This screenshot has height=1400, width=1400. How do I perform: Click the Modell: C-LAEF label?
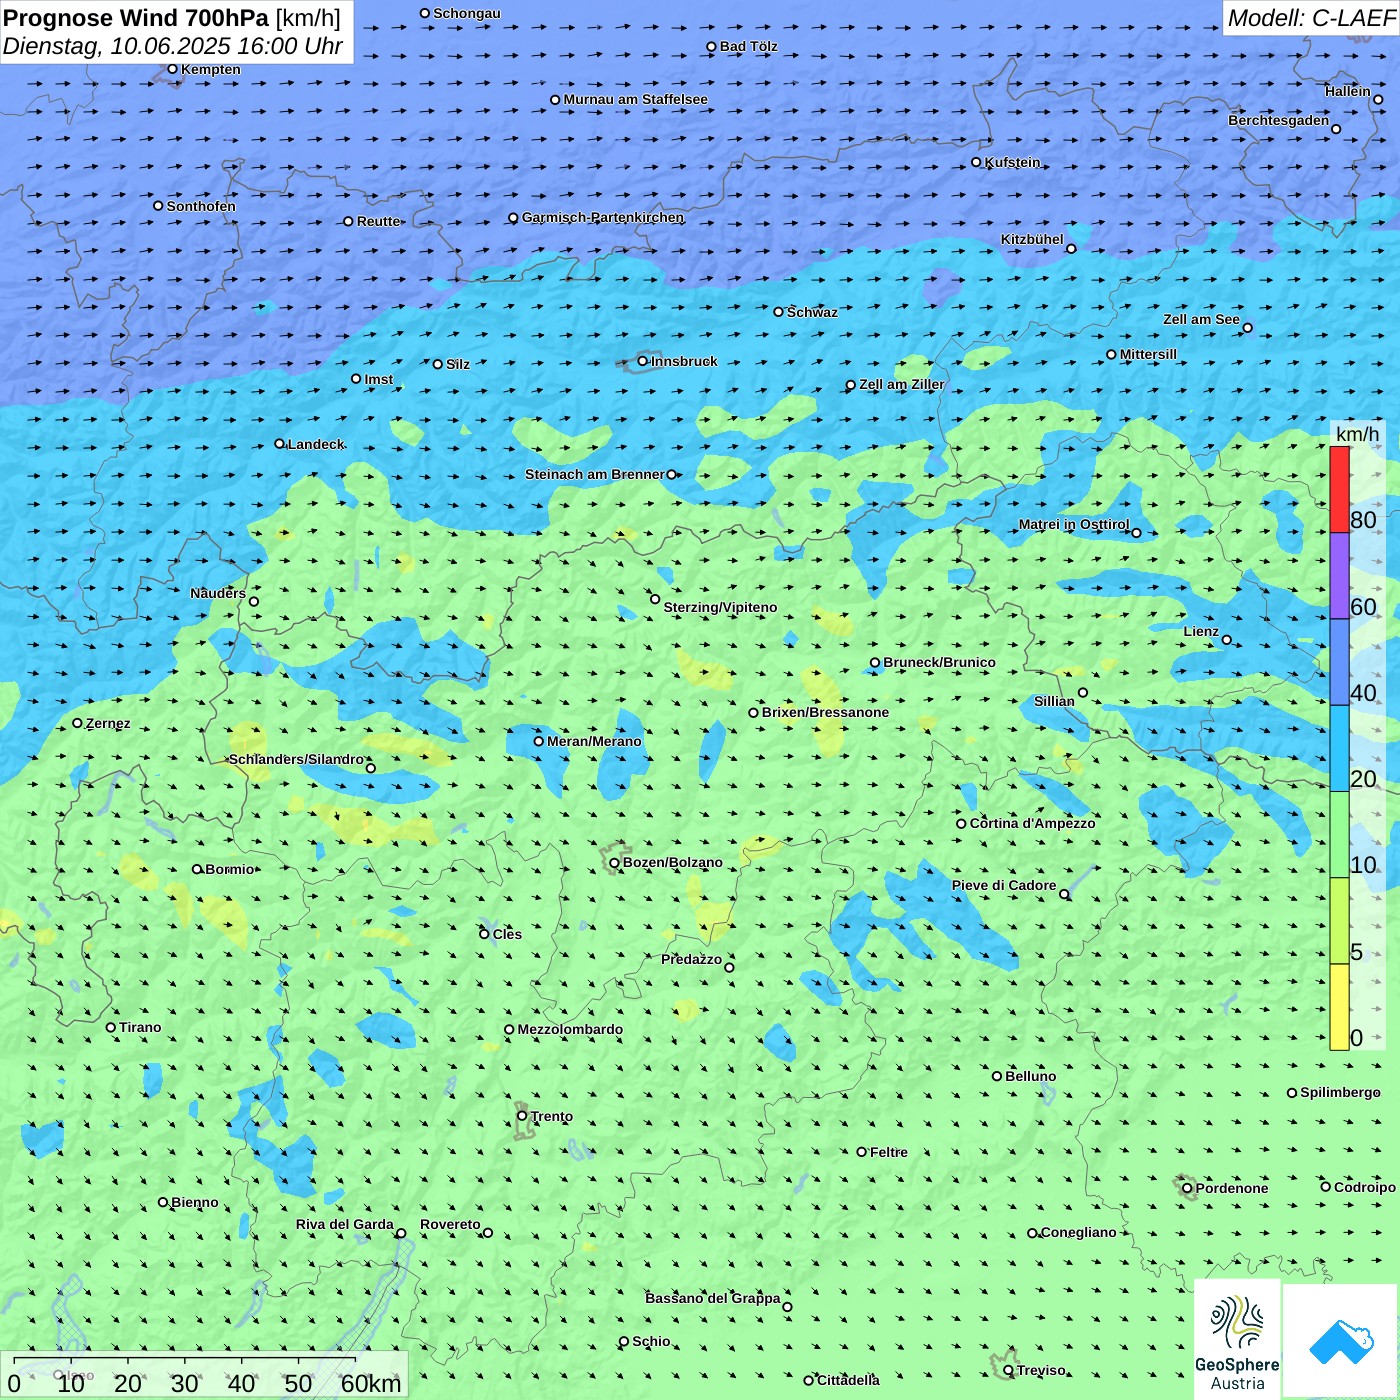pyautogui.click(x=1310, y=18)
